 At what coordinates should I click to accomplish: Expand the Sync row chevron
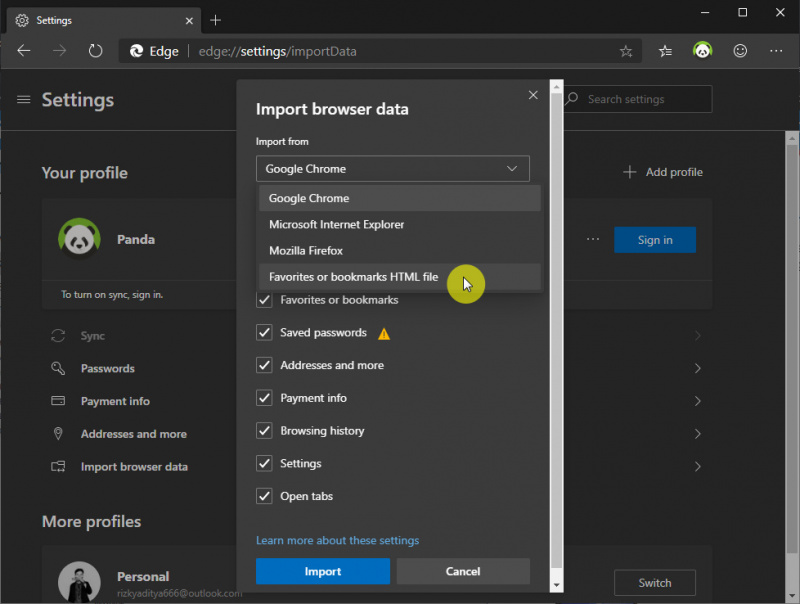click(x=697, y=336)
